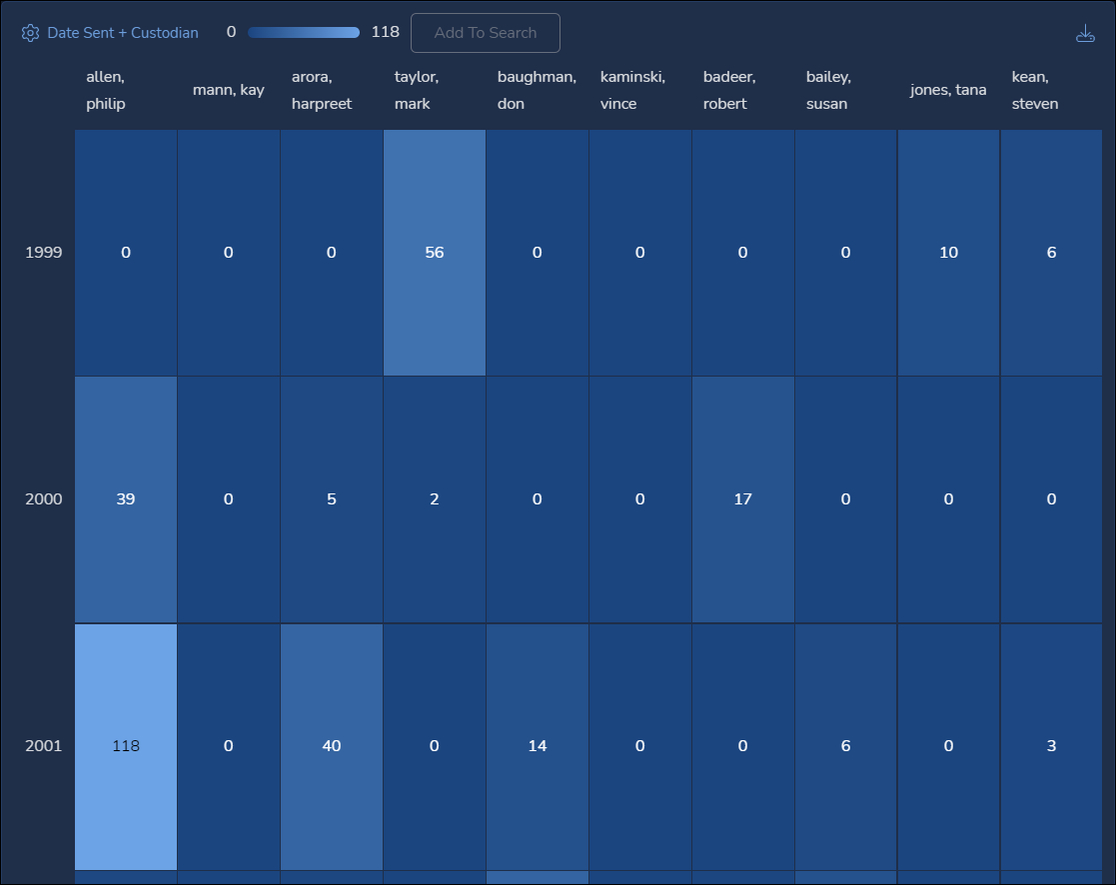Click the cell showing 10 under jones, tana
Screen dimensions: 1116x885
(947, 252)
